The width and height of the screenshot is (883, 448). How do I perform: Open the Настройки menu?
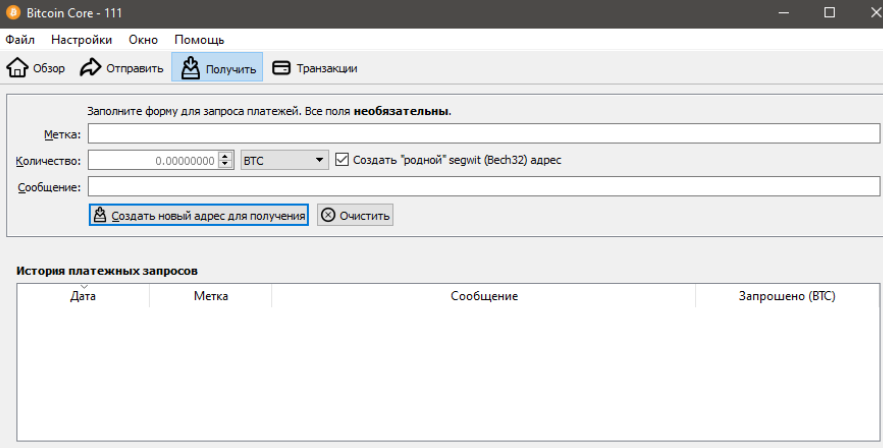coord(82,40)
